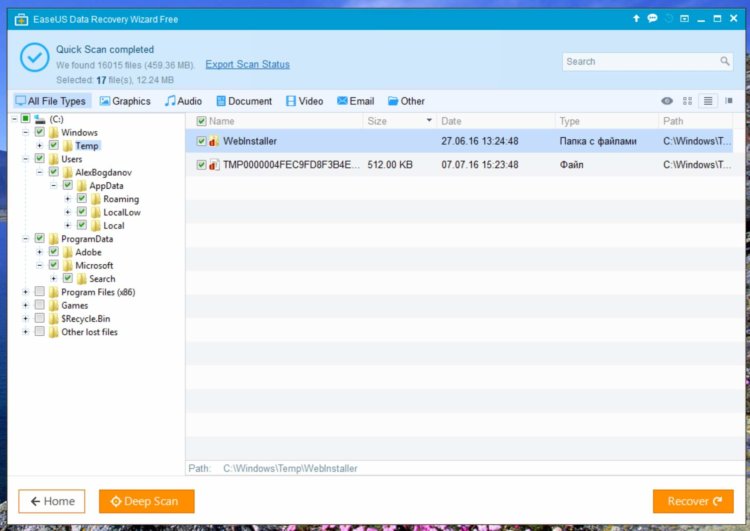
Task: Select the Local folder in tree
Action: click(x=114, y=225)
